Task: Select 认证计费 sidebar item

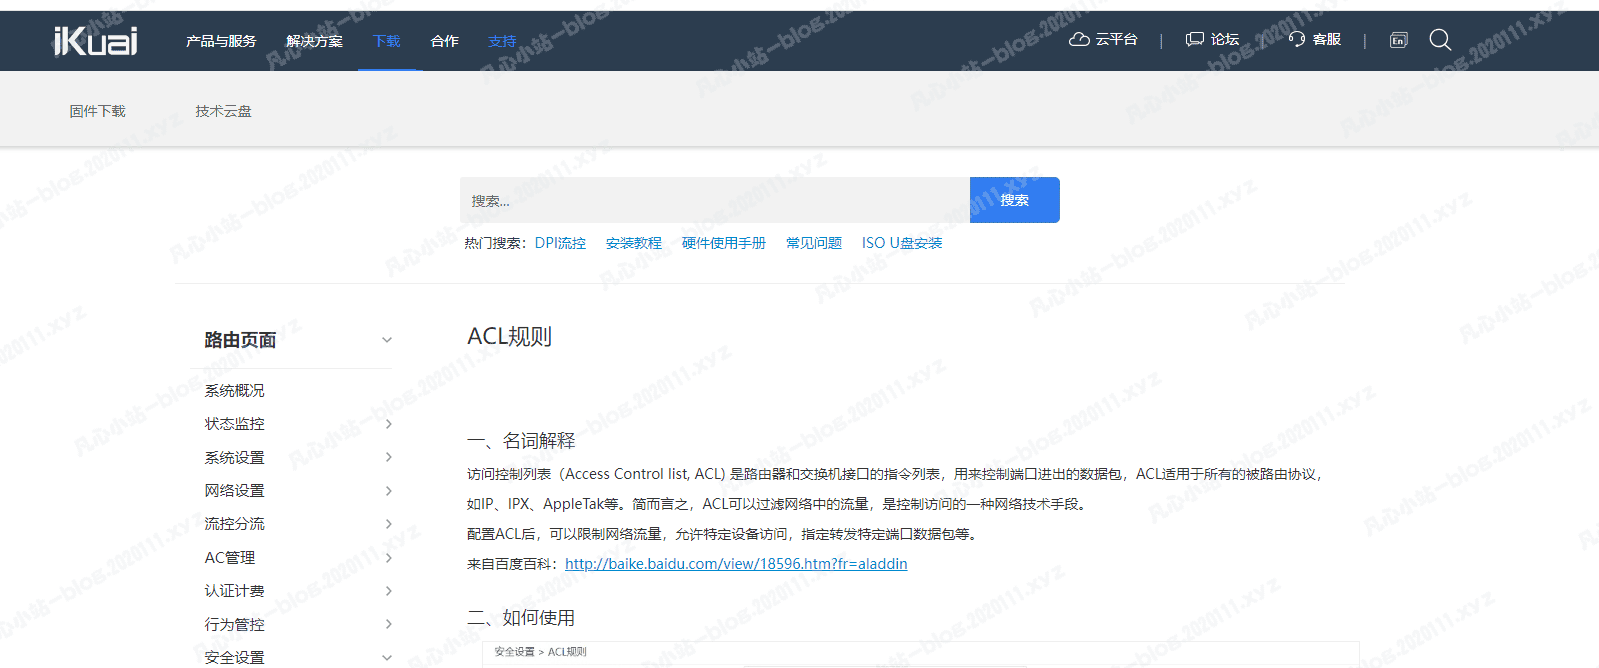Action: [x=234, y=591]
